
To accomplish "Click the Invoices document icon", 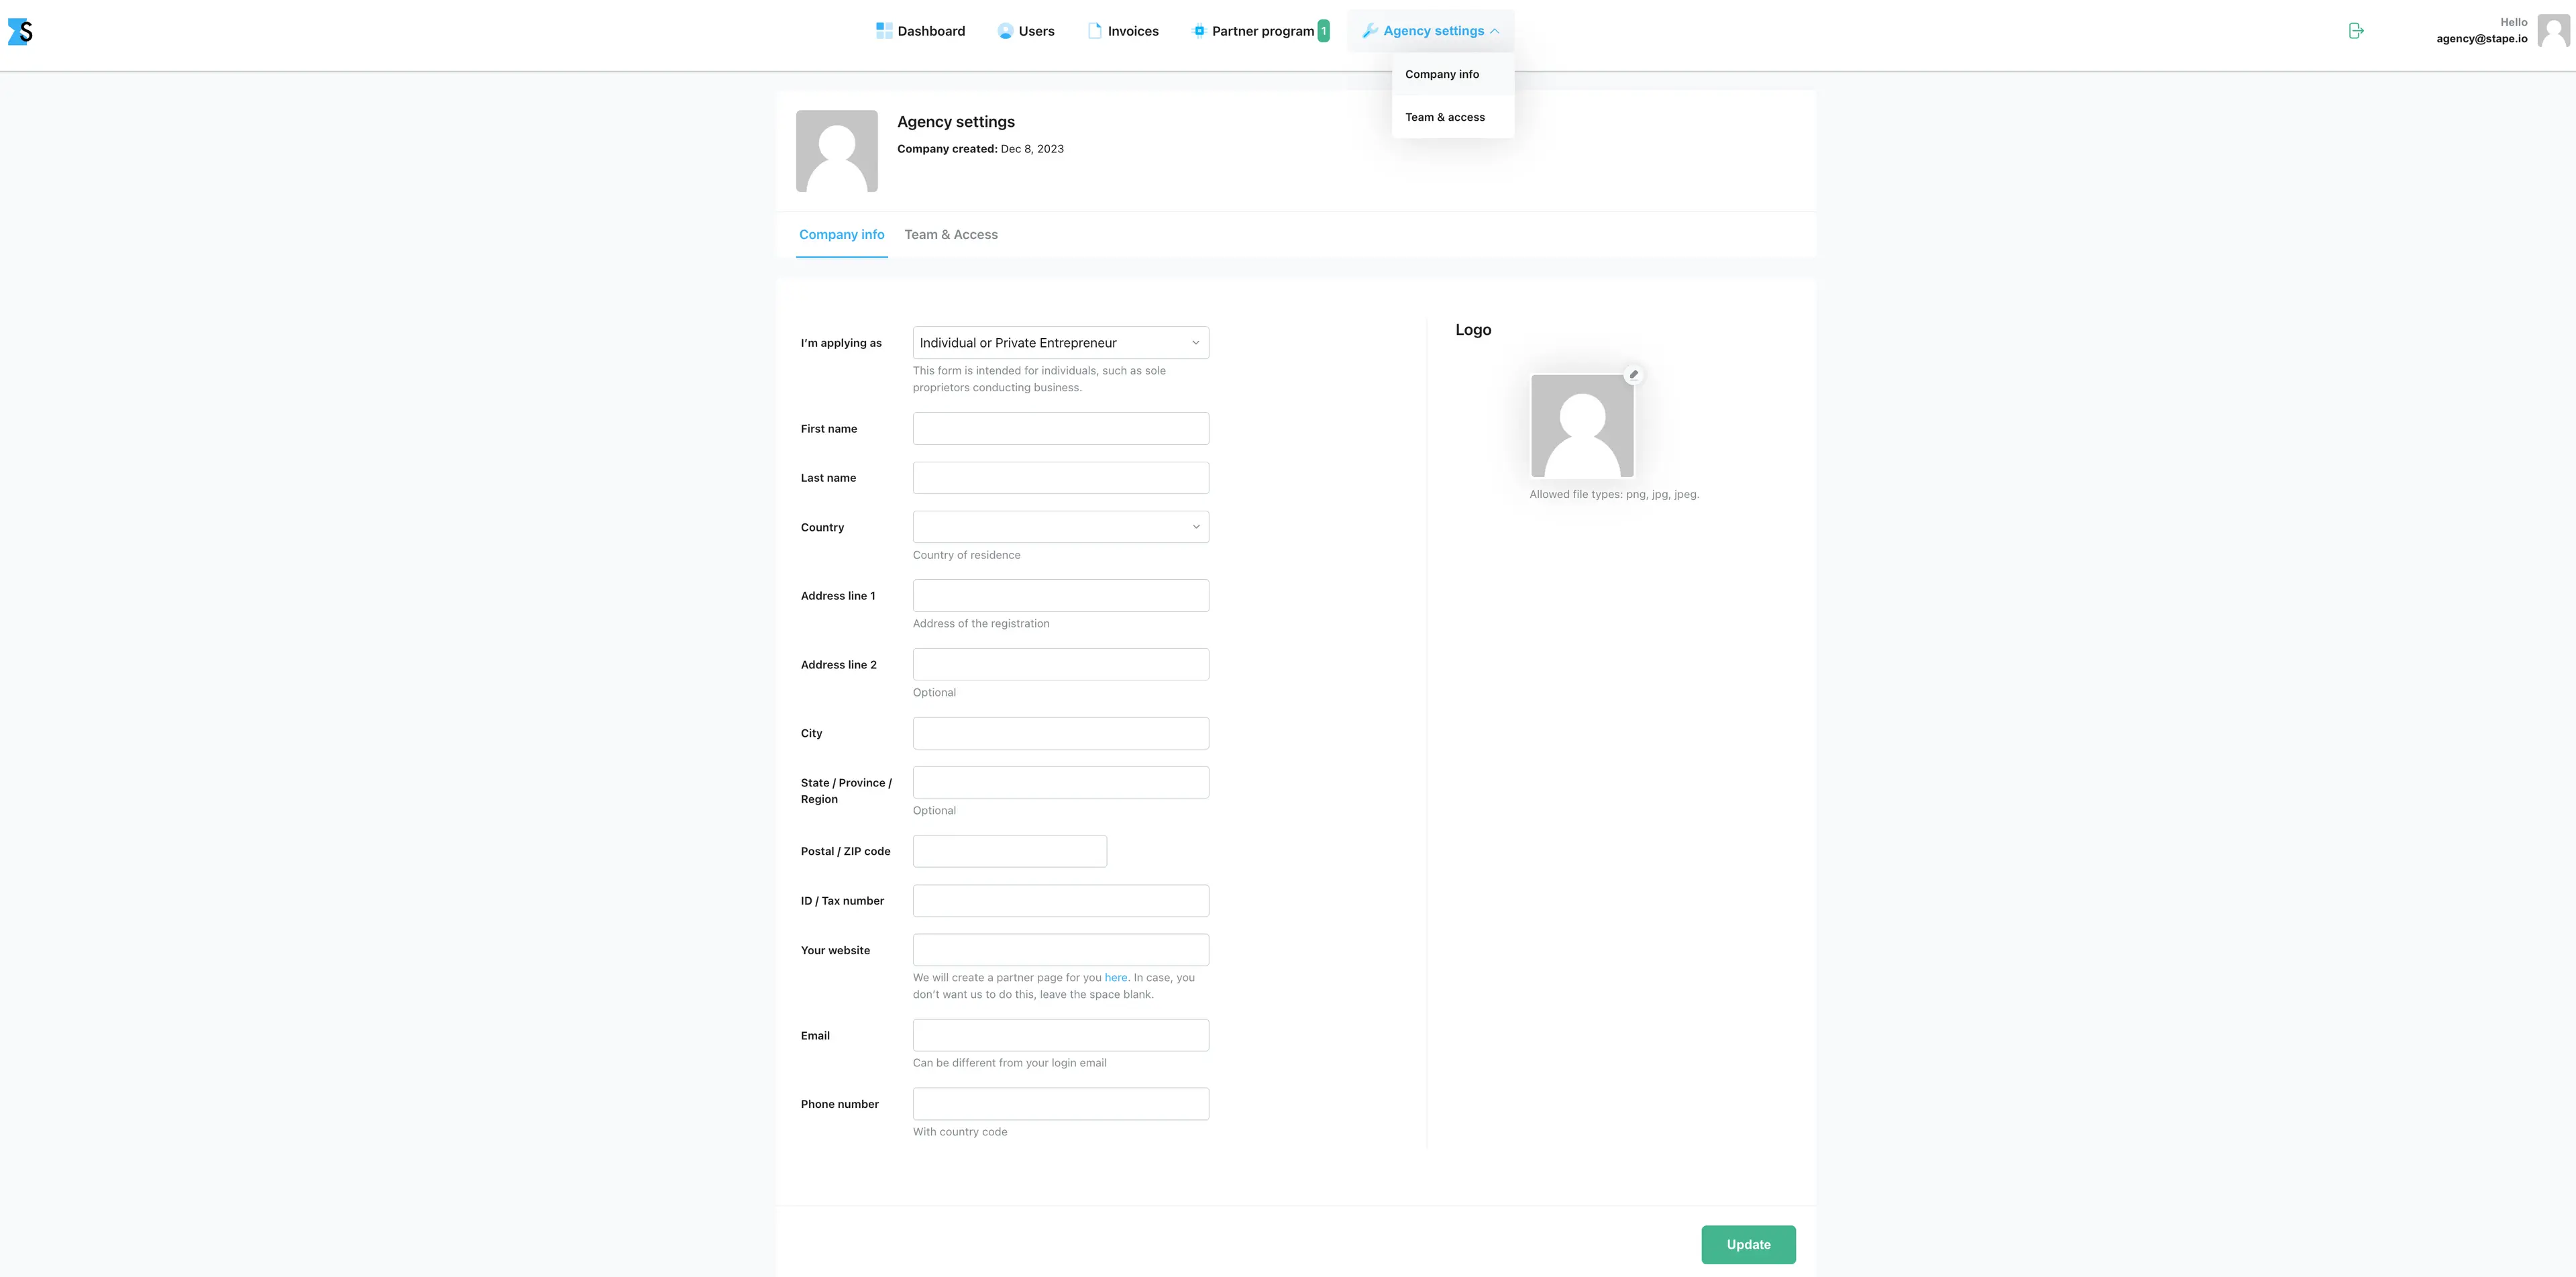I will 1095,31.
